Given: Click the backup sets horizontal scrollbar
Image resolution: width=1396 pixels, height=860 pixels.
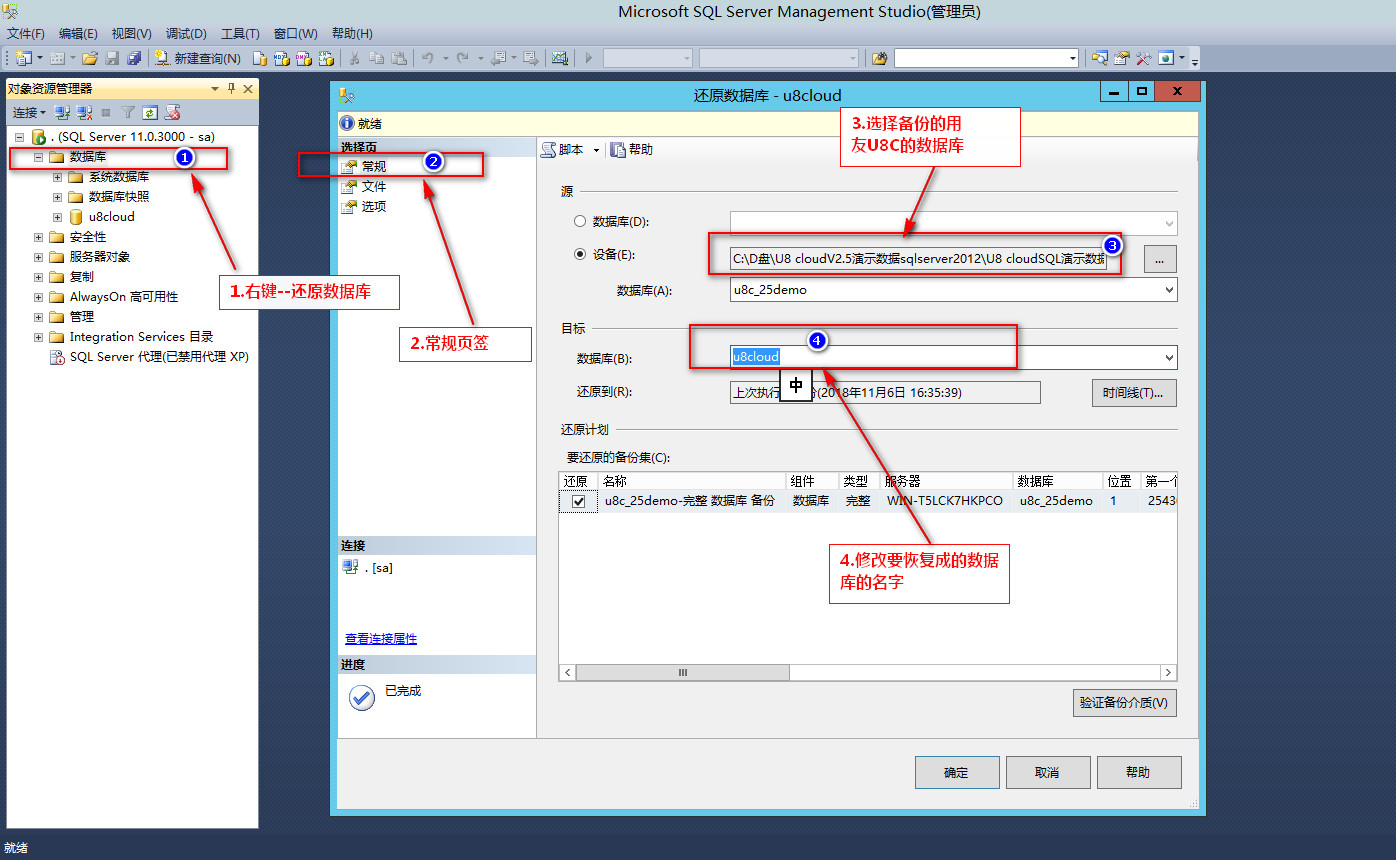Looking at the screenshot, I should 683,673.
